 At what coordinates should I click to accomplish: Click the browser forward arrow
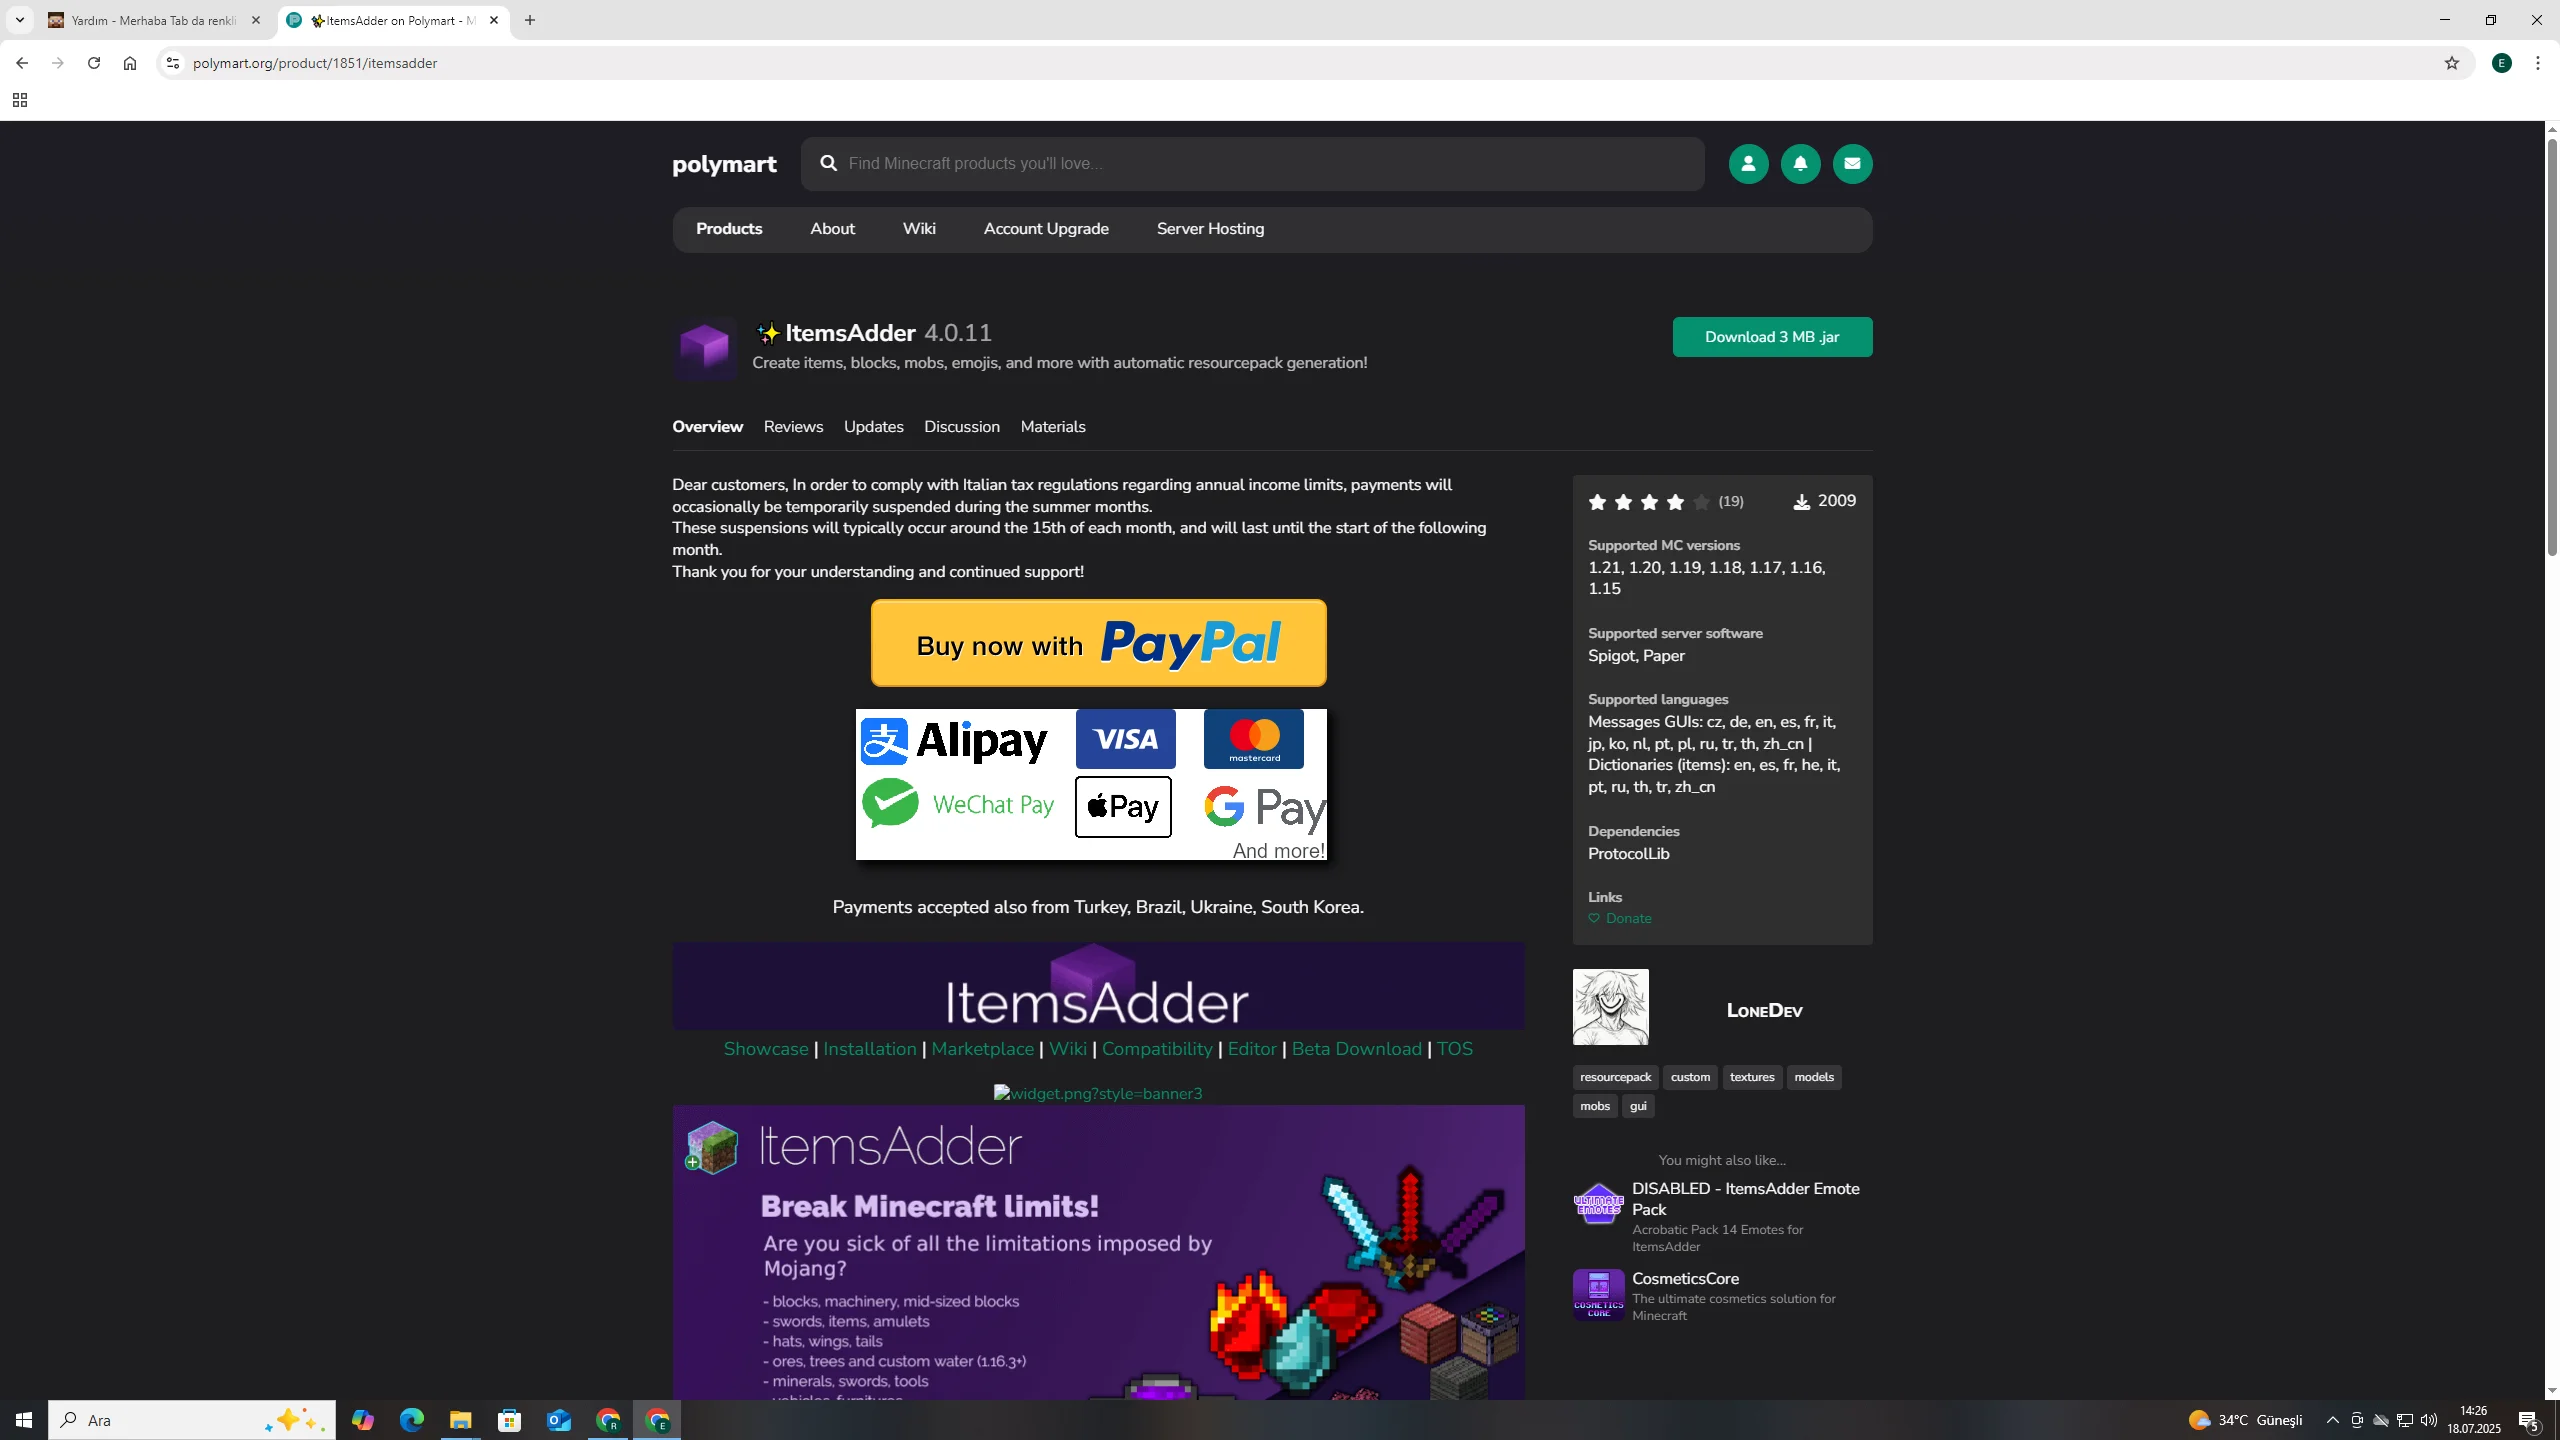58,63
